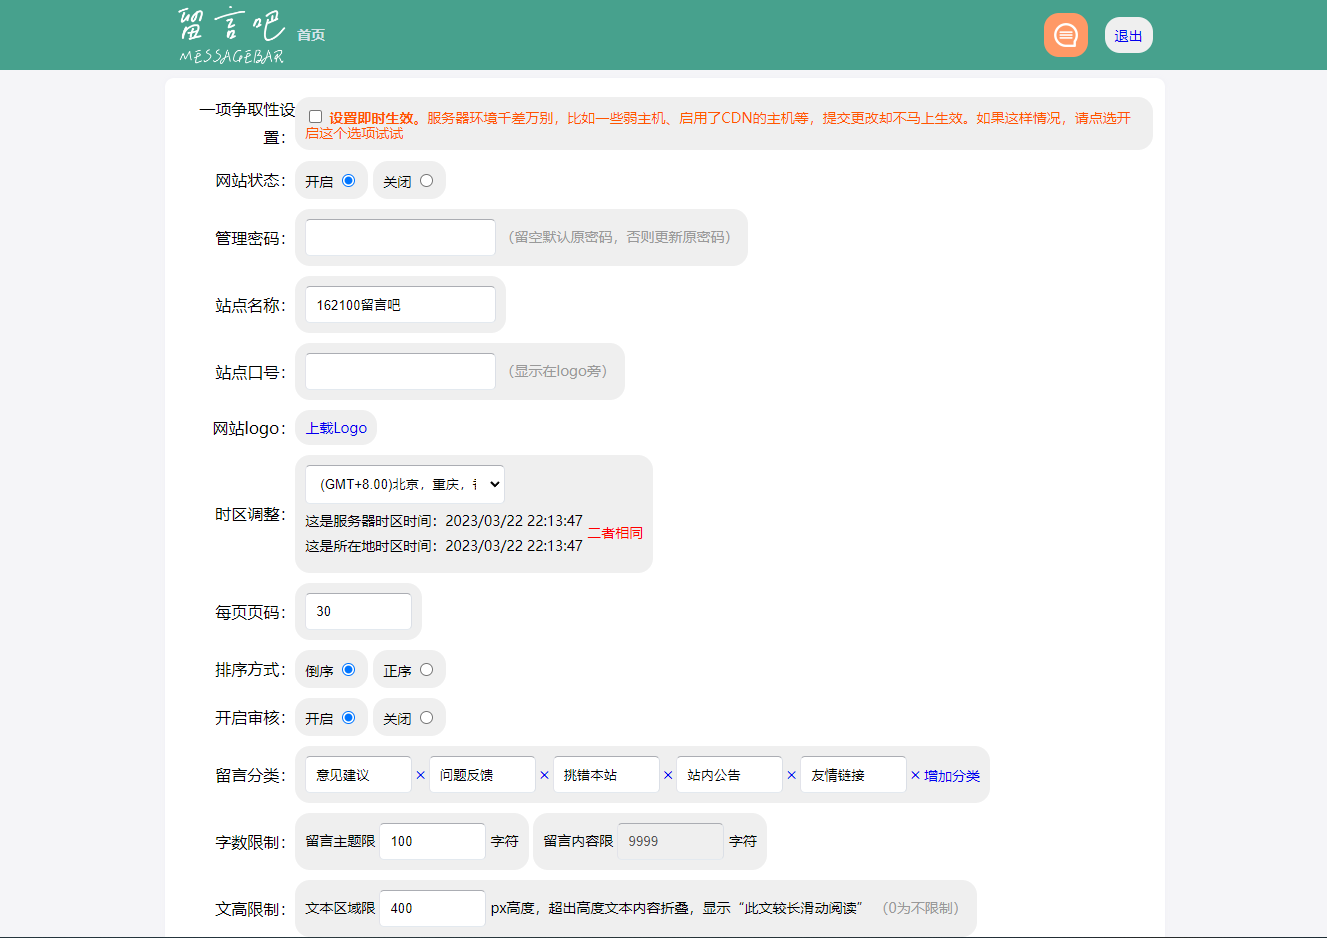Open the GMT+8.00 timezone dropdown
The height and width of the screenshot is (938, 1327).
pos(404,484)
